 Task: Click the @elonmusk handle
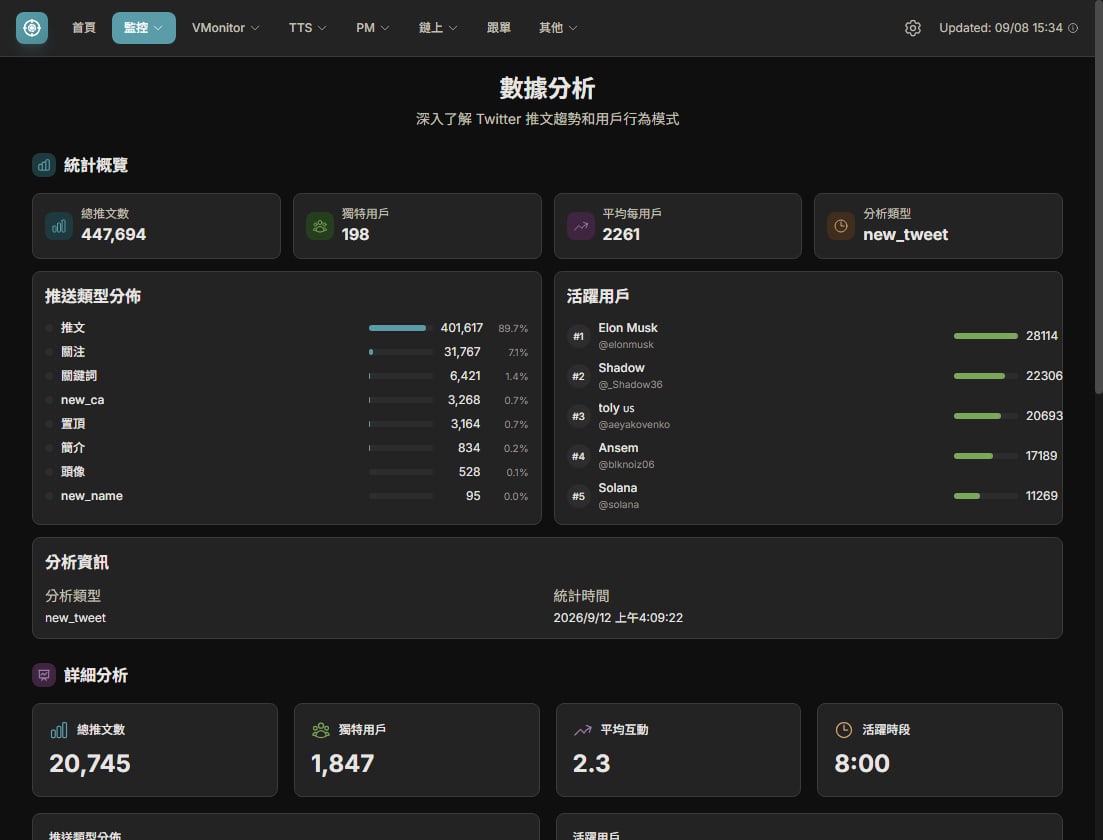[626, 345]
